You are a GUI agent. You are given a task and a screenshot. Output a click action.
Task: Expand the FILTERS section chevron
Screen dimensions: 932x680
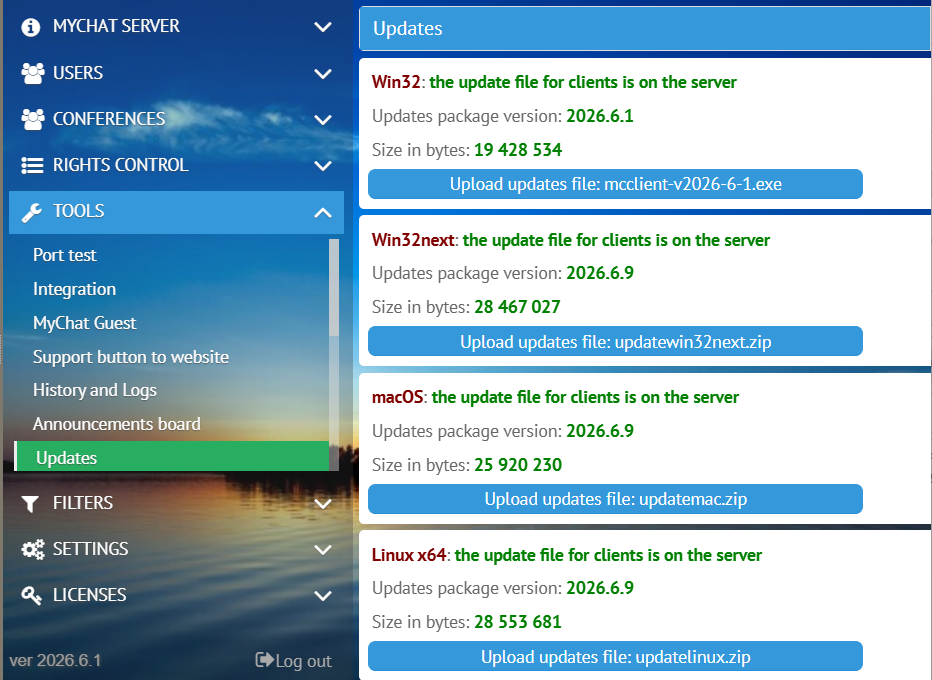[323, 503]
